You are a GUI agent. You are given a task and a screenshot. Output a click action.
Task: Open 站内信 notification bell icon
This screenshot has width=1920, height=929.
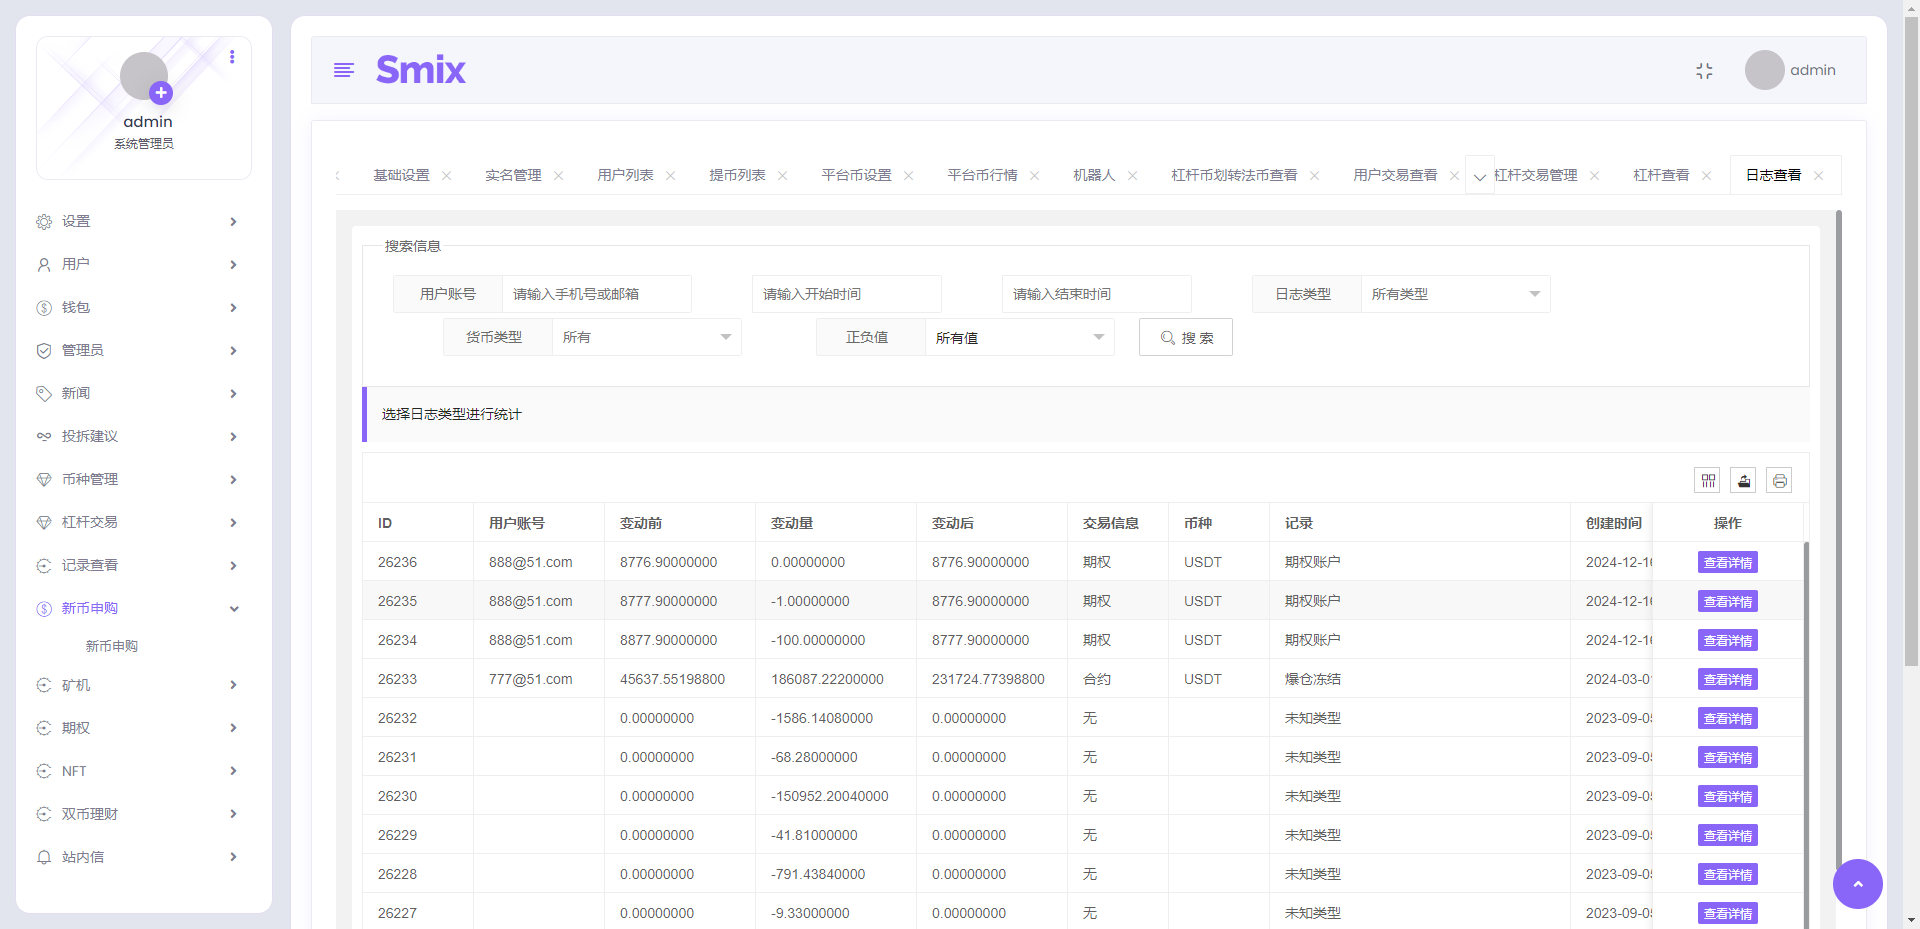point(43,857)
